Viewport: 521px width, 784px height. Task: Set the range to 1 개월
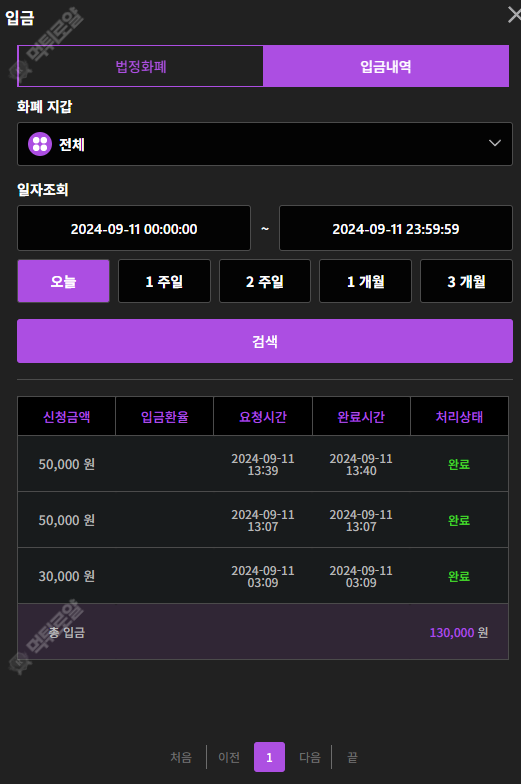tap(366, 281)
